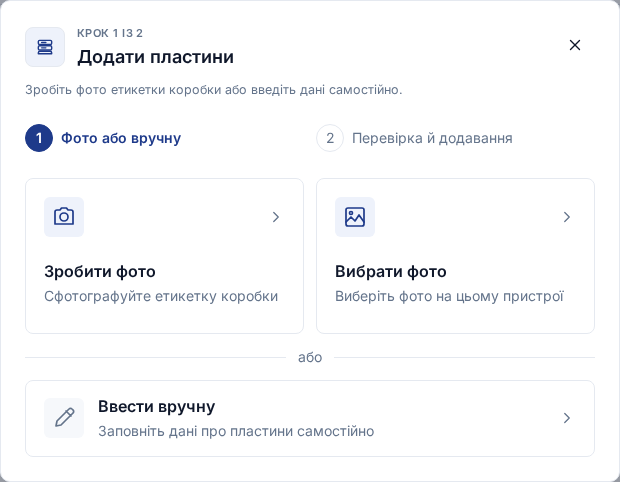Click the image icon in Вибрати фото card
The height and width of the screenshot is (482, 620).
(355, 217)
